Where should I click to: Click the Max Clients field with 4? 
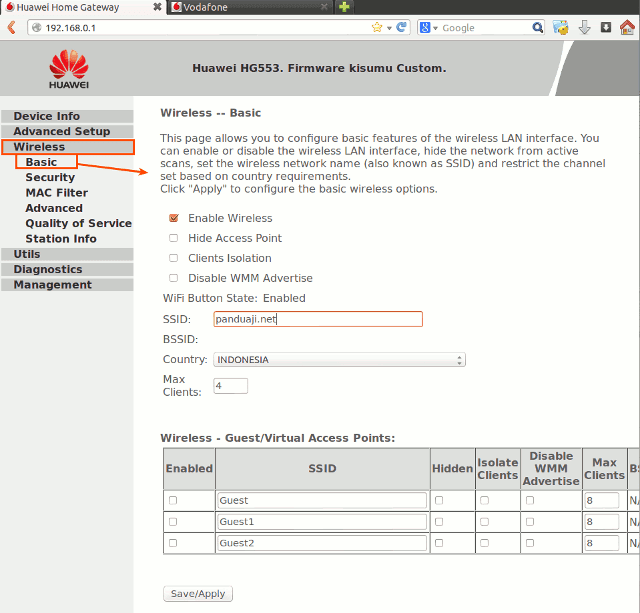pos(231,386)
